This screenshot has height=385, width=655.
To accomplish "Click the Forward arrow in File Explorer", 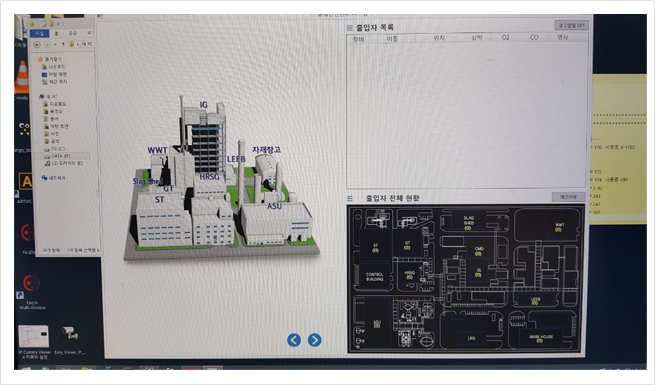I will point(48,44).
